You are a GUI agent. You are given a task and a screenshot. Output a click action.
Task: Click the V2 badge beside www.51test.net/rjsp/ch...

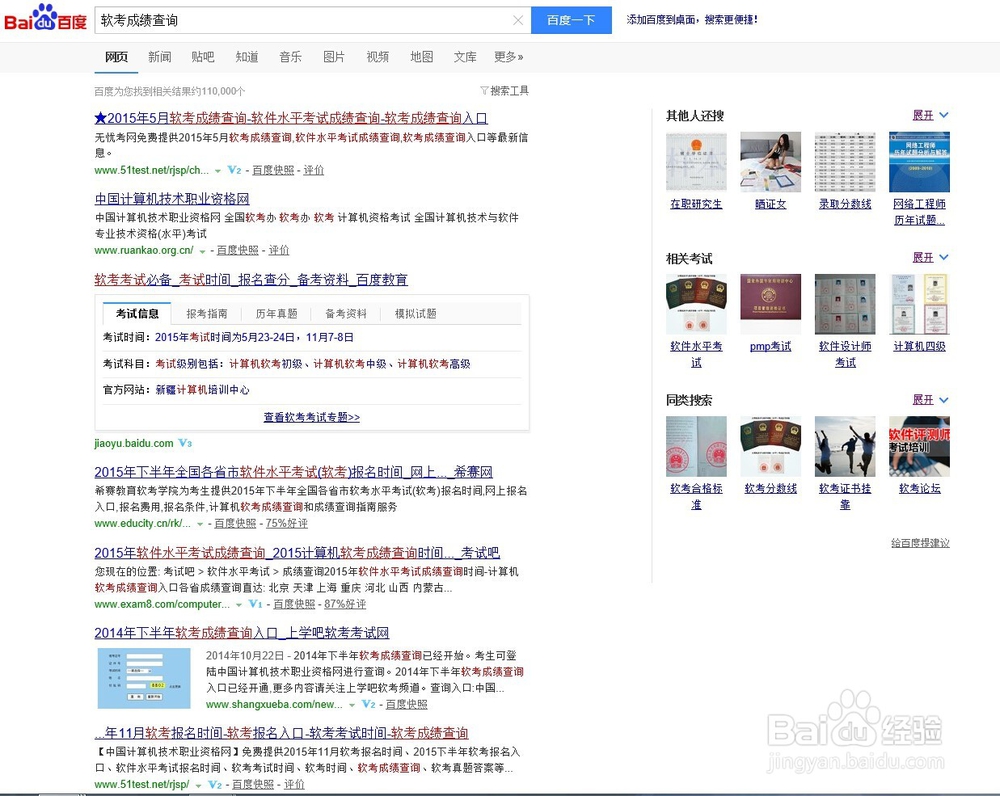pos(235,170)
